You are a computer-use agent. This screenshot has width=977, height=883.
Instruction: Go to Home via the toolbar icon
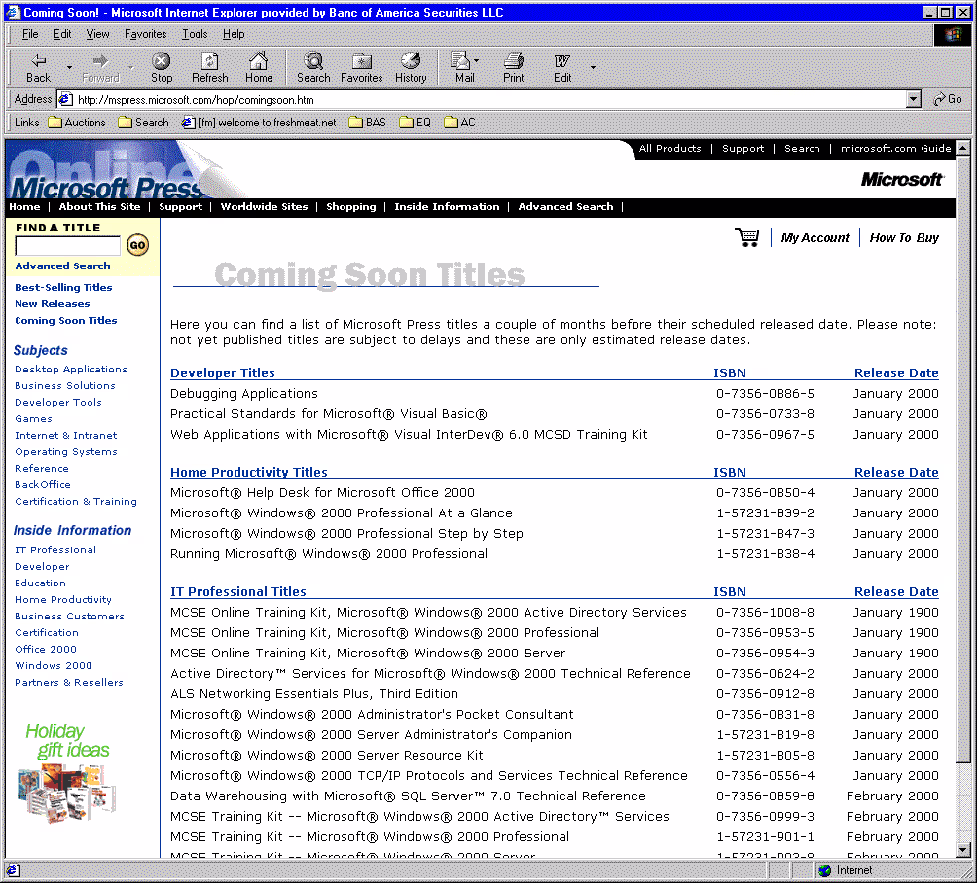(x=258, y=62)
